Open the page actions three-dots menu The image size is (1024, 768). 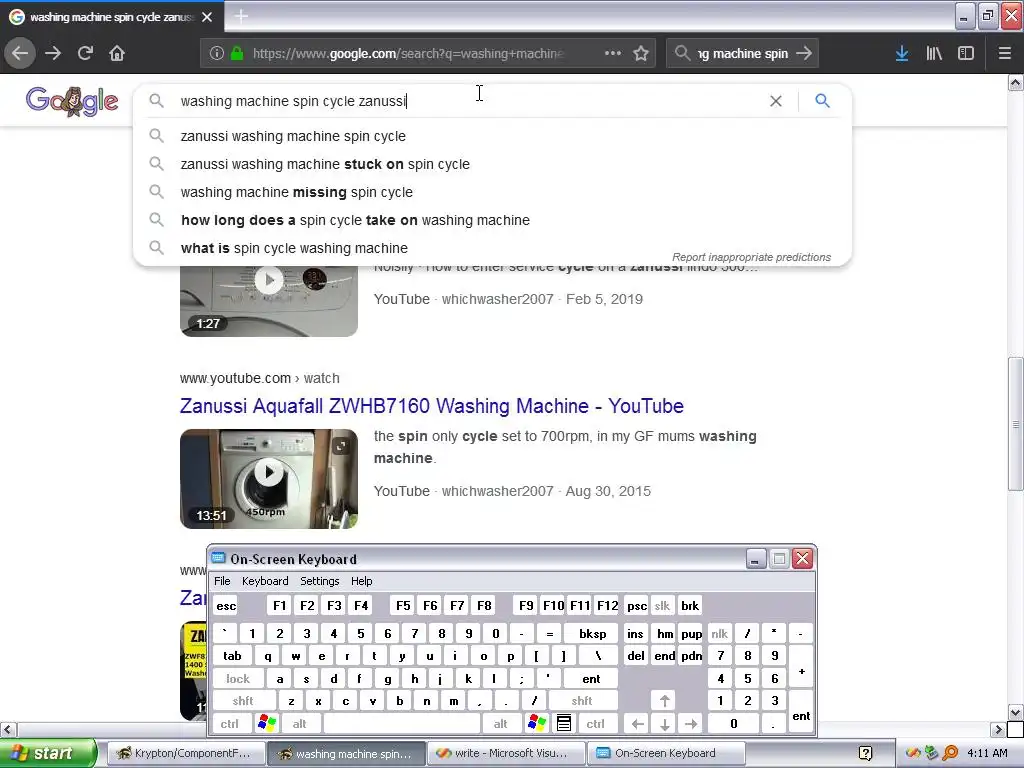613,54
